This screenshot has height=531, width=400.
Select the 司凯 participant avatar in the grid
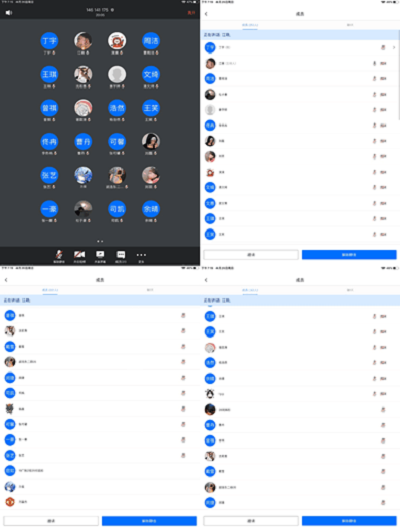[117, 209]
